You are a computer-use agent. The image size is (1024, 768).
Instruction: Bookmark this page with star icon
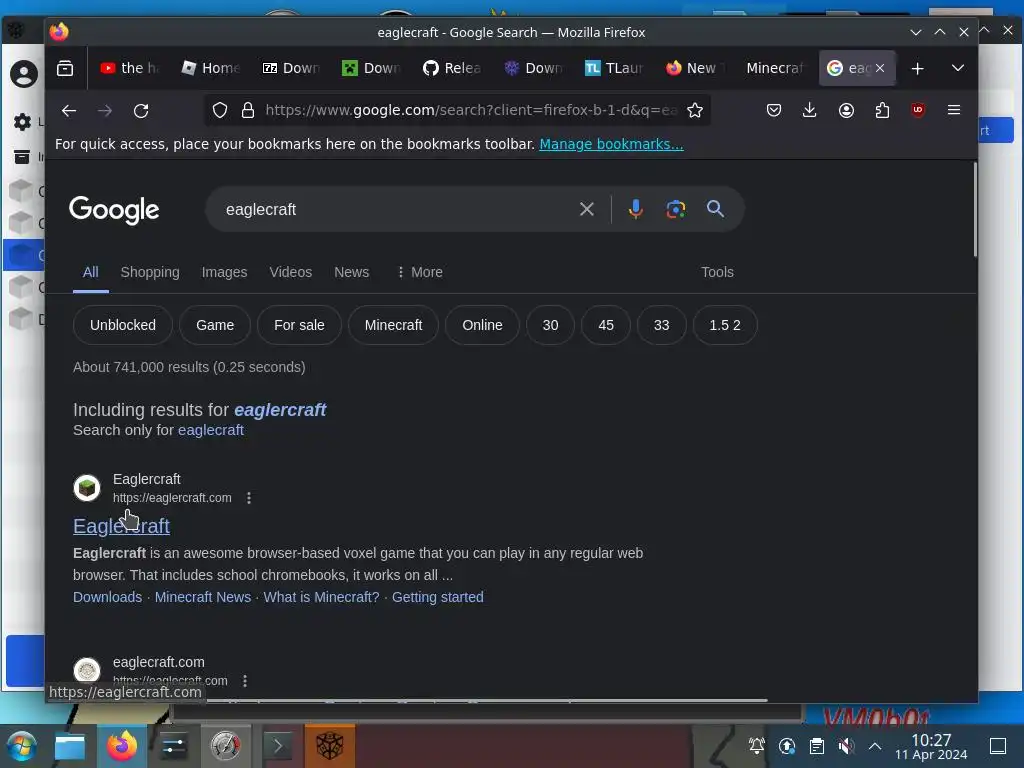click(x=695, y=110)
